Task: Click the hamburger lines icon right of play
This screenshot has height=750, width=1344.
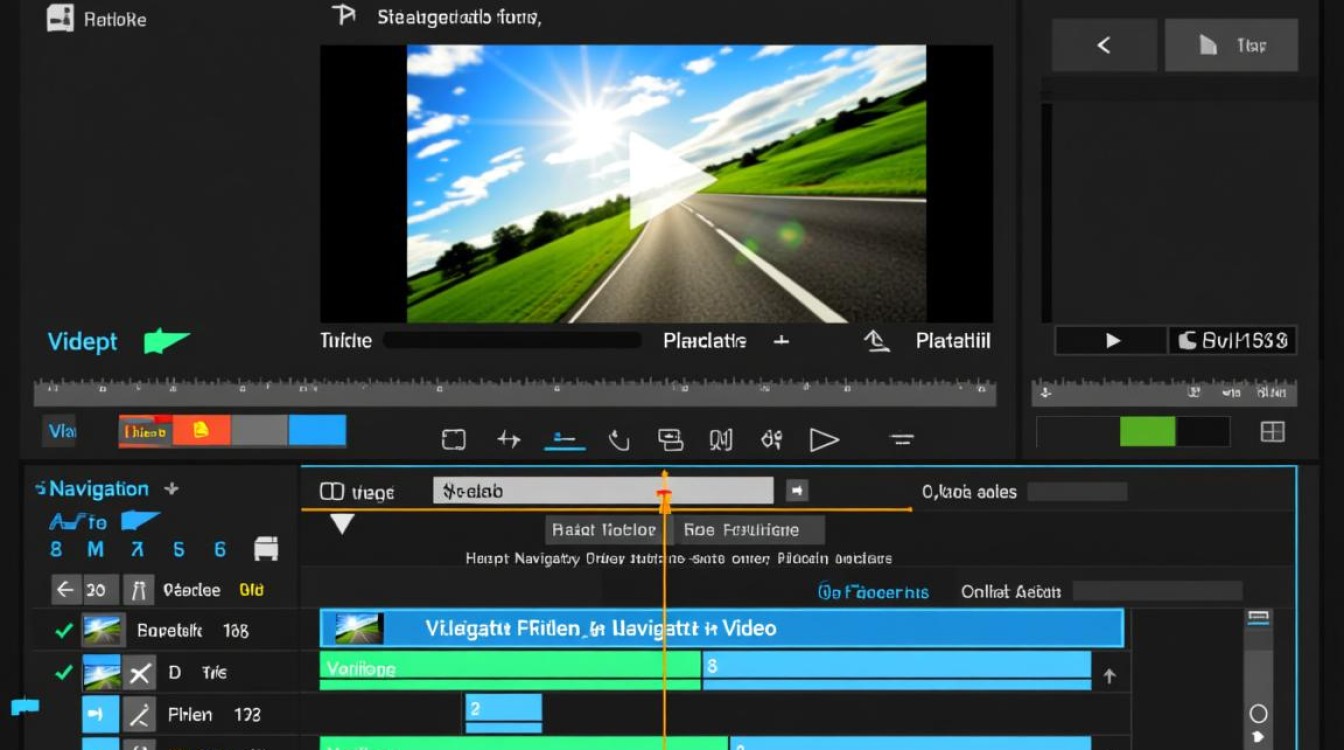Action: (x=902, y=440)
